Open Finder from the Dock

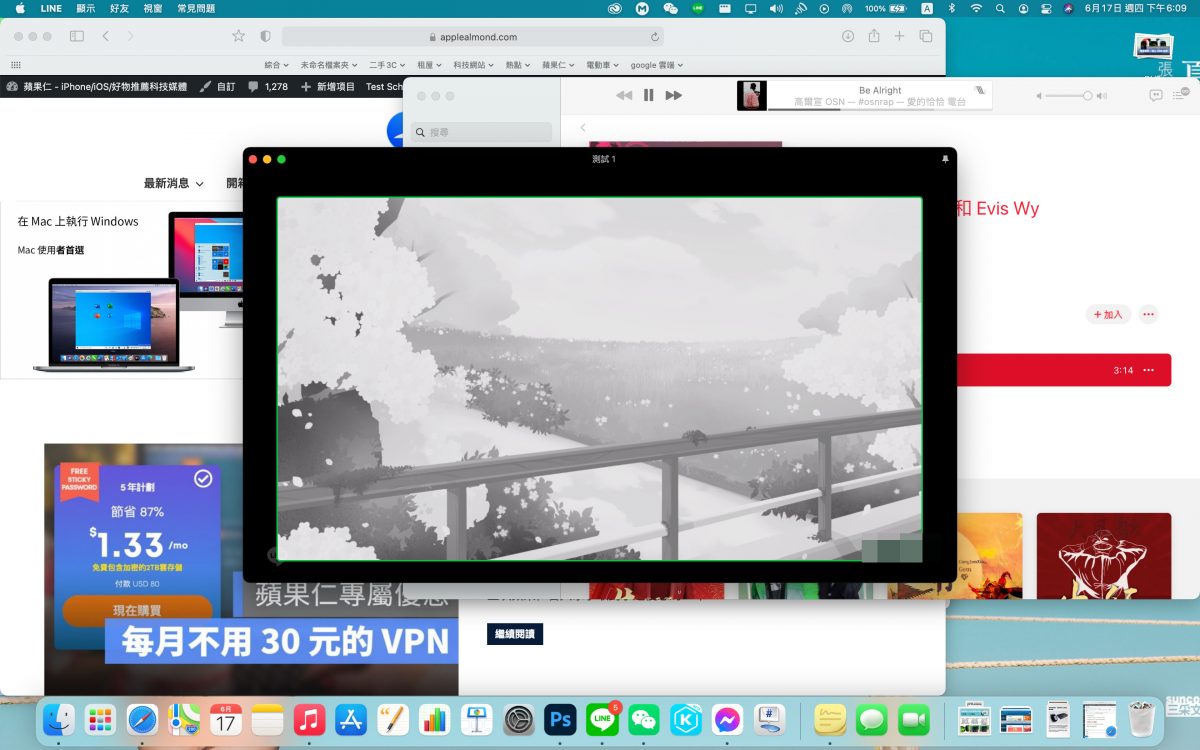tap(59, 719)
